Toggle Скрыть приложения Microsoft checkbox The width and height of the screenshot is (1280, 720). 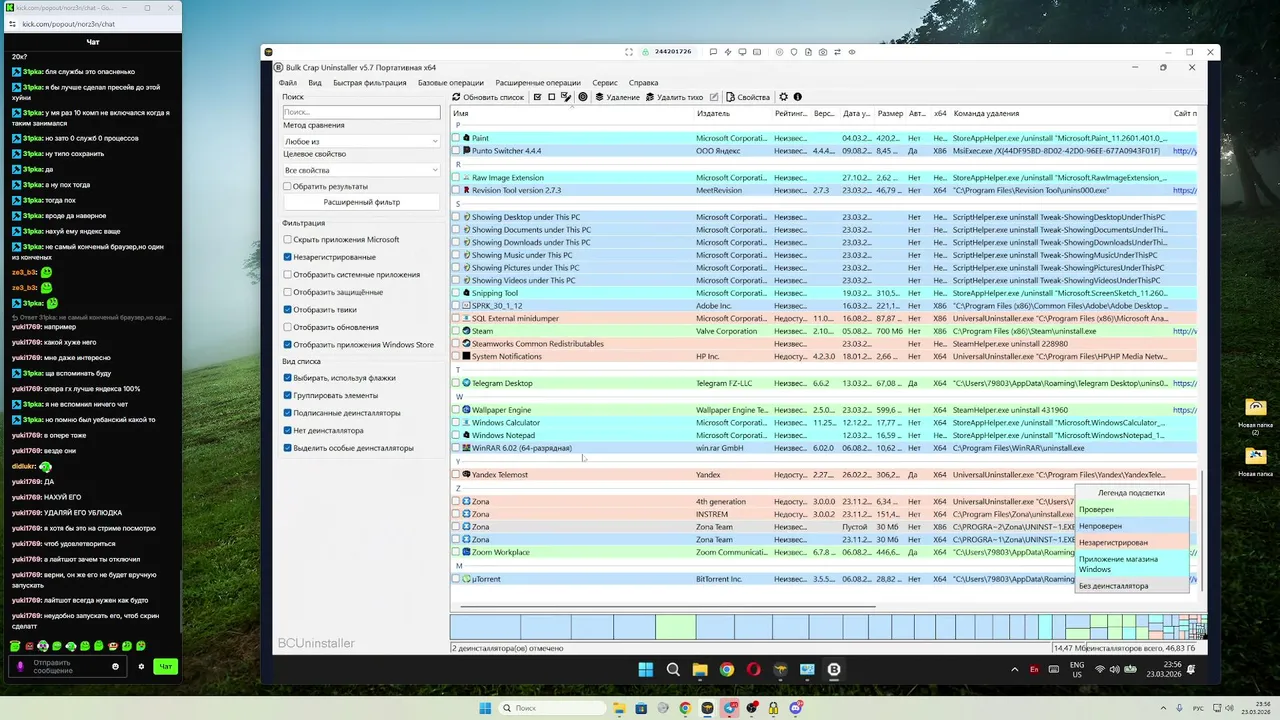point(288,240)
